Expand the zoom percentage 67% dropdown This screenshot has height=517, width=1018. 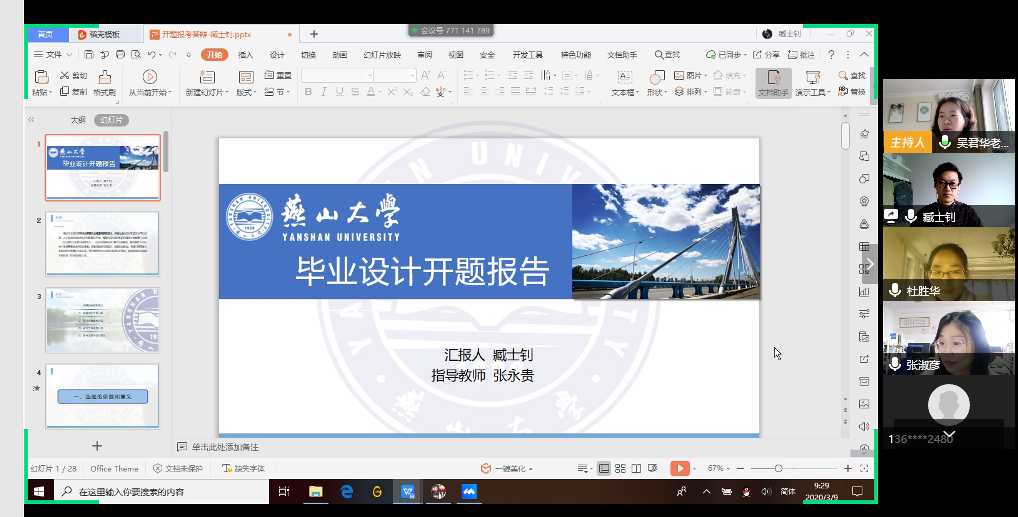[720, 468]
